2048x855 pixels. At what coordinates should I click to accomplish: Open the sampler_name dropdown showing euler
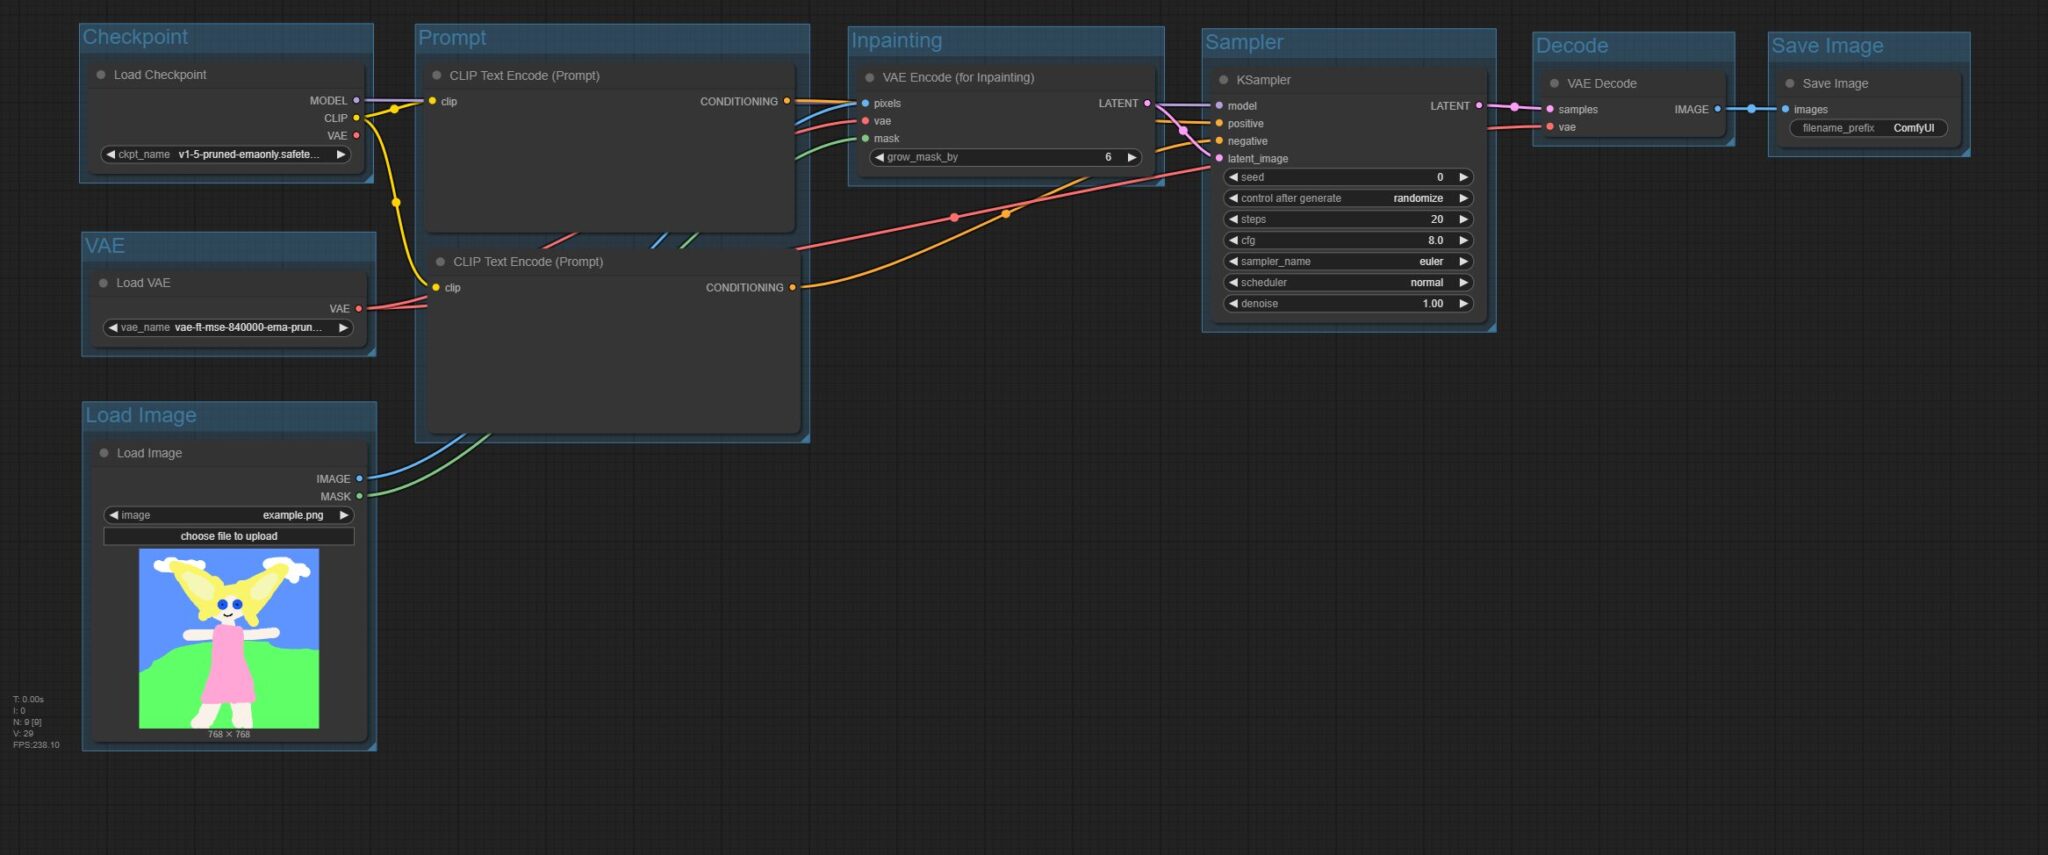pos(1347,262)
